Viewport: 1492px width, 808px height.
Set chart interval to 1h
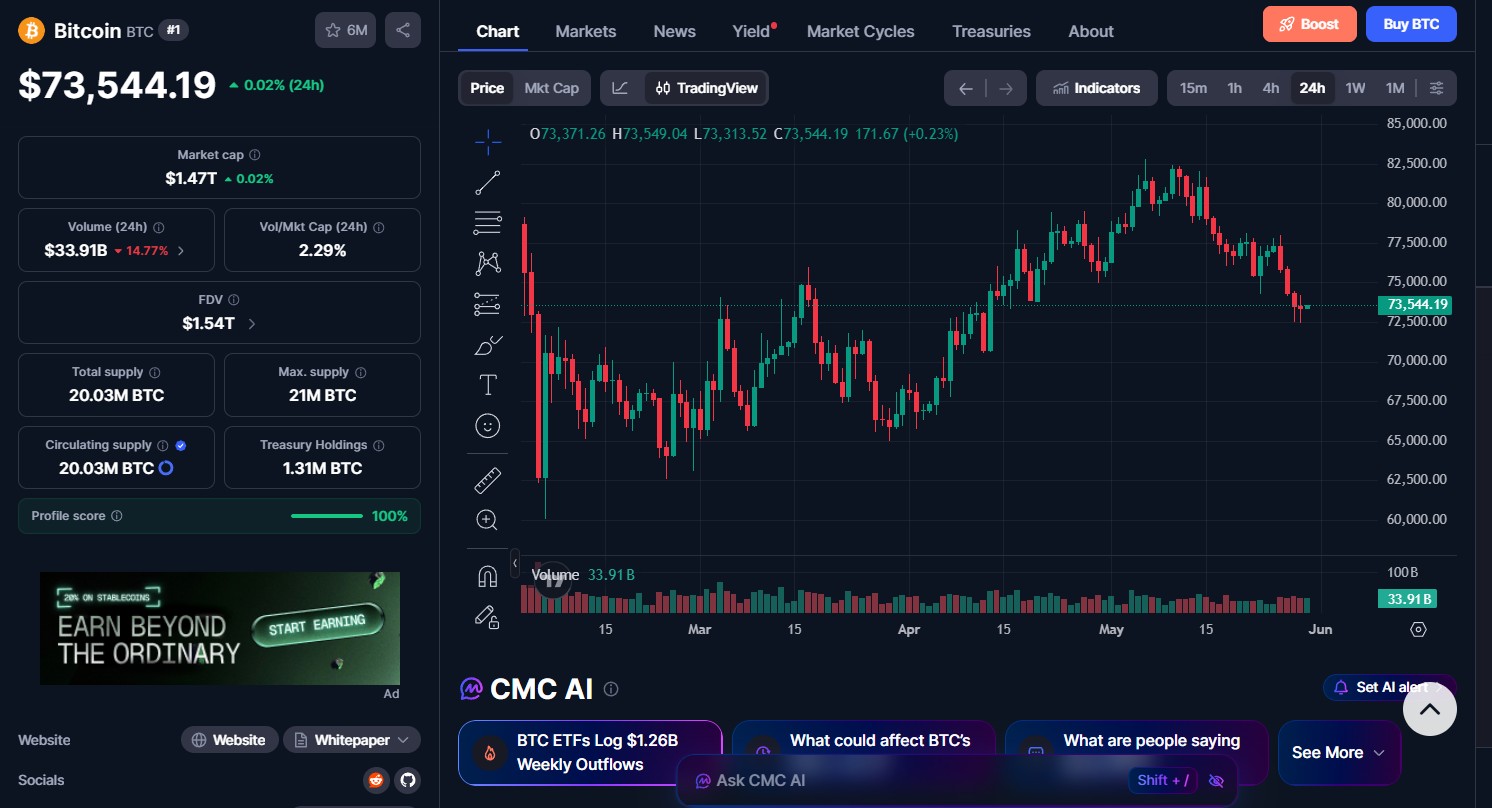(1235, 88)
